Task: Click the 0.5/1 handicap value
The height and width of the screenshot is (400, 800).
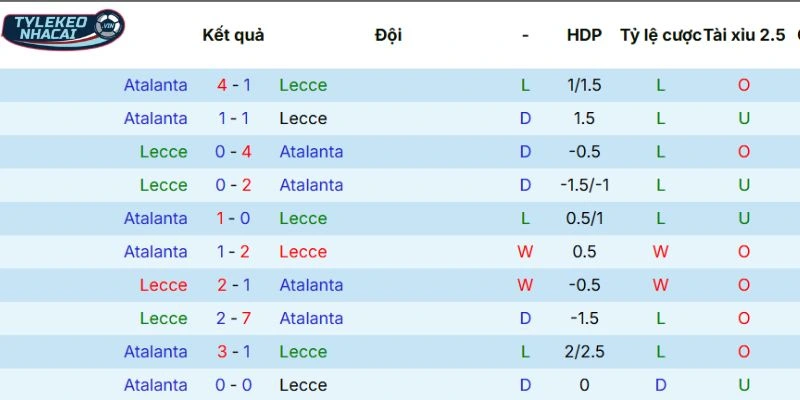Action: tap(584, 218)
